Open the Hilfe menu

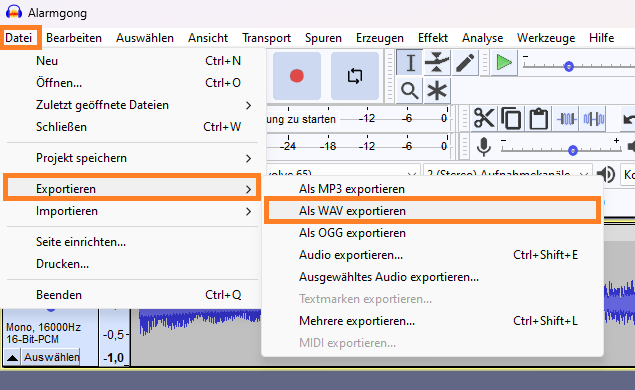(x=601, y=38)
